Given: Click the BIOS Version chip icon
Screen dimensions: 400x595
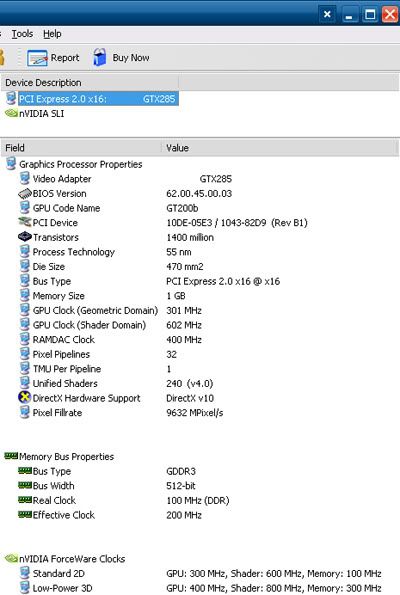Looking at the screenshot, I should (25, 194).
